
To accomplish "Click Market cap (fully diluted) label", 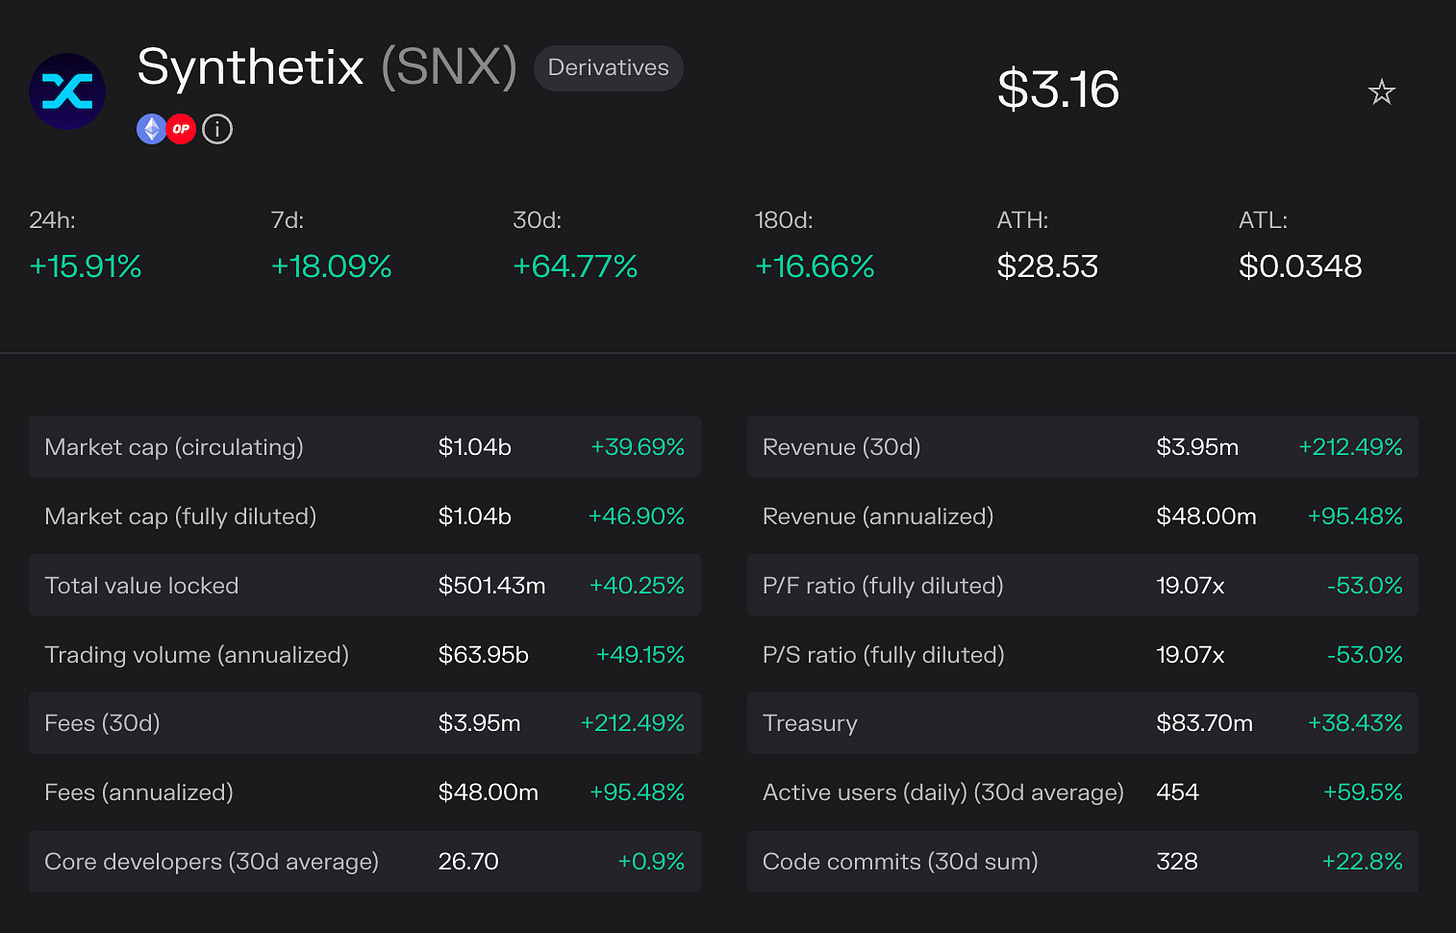I will 180,516.
